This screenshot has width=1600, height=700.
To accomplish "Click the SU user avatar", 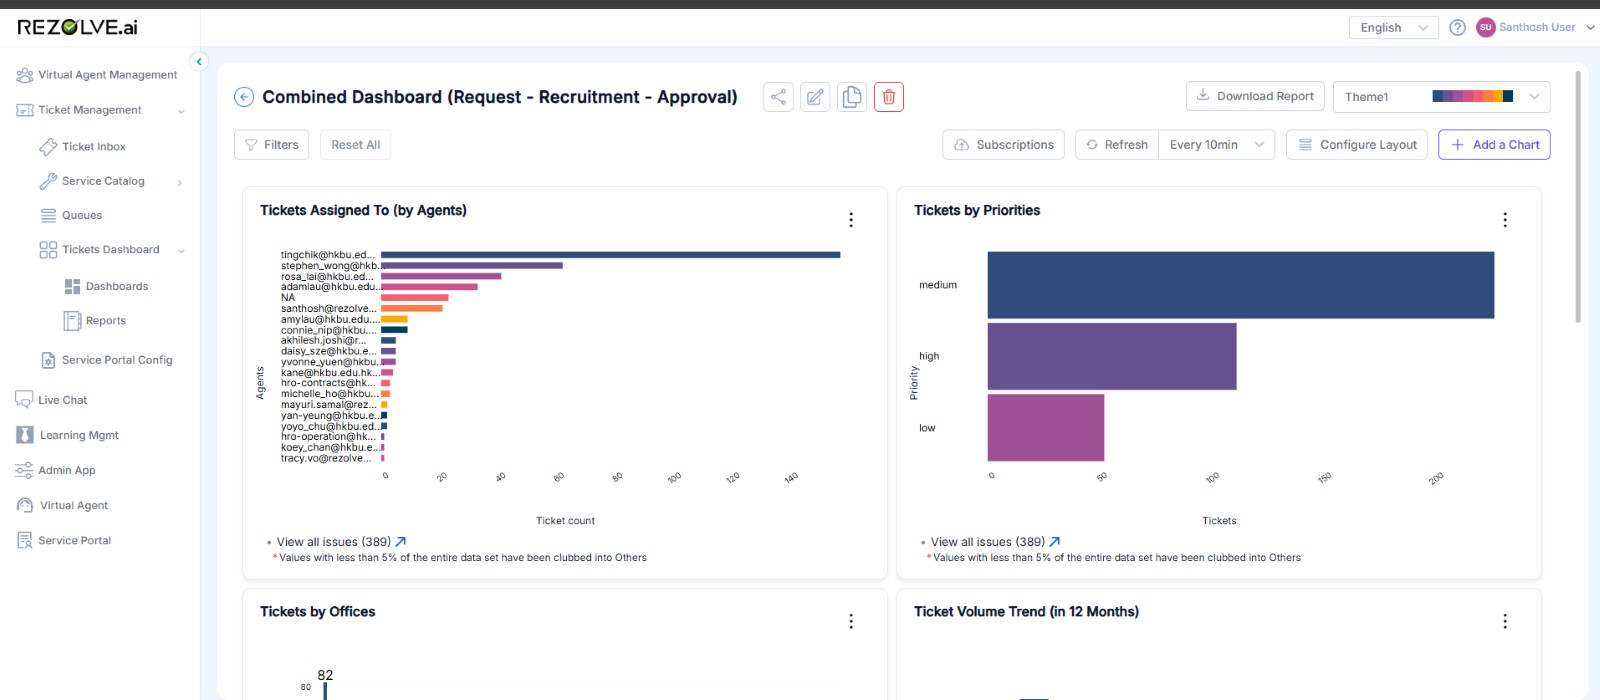I will [x=1486, y=27].
